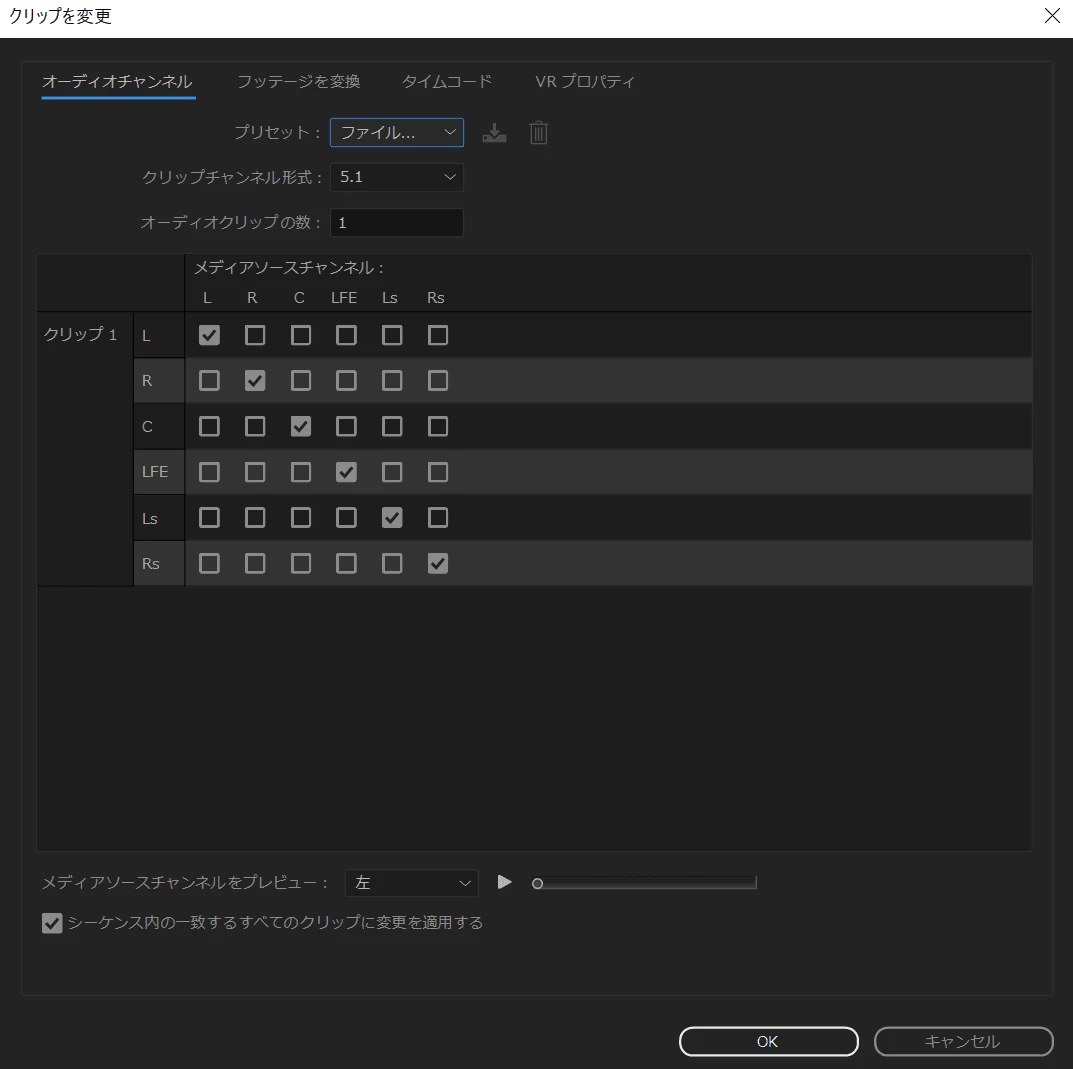Click the save preset icon
Image resolution: width=1073 pixels, height=1069 pixels.
pos(494,133)
